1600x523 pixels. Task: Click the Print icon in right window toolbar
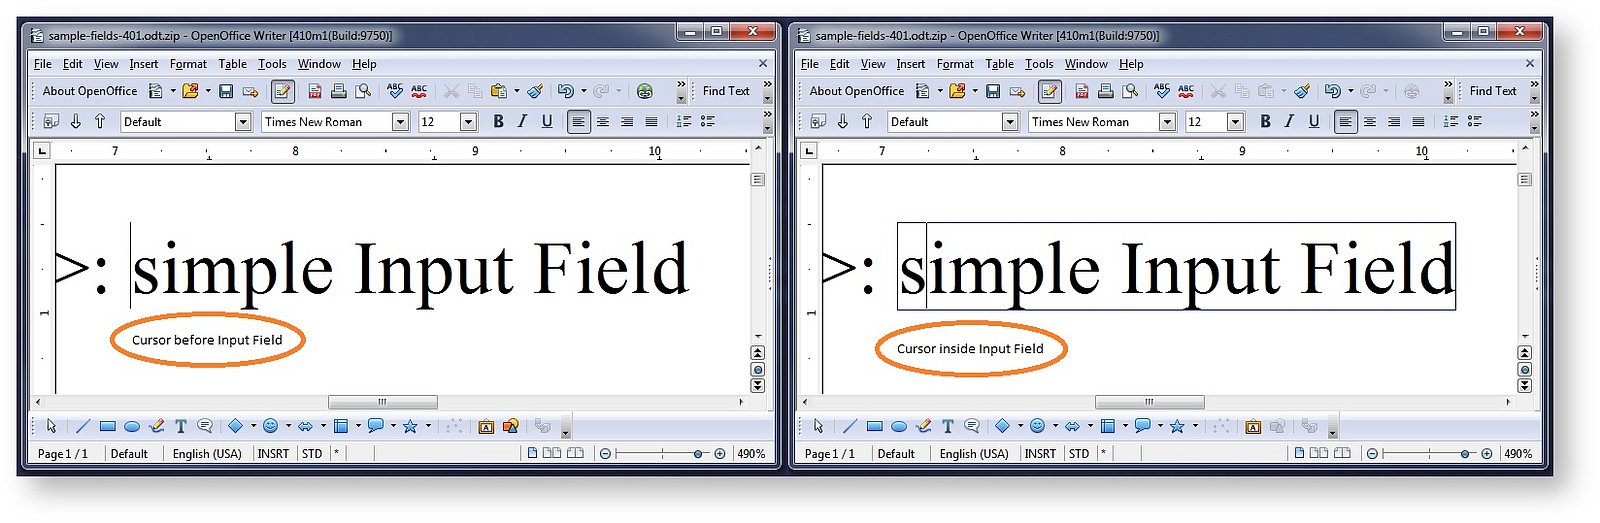(x=1106, y=91)
